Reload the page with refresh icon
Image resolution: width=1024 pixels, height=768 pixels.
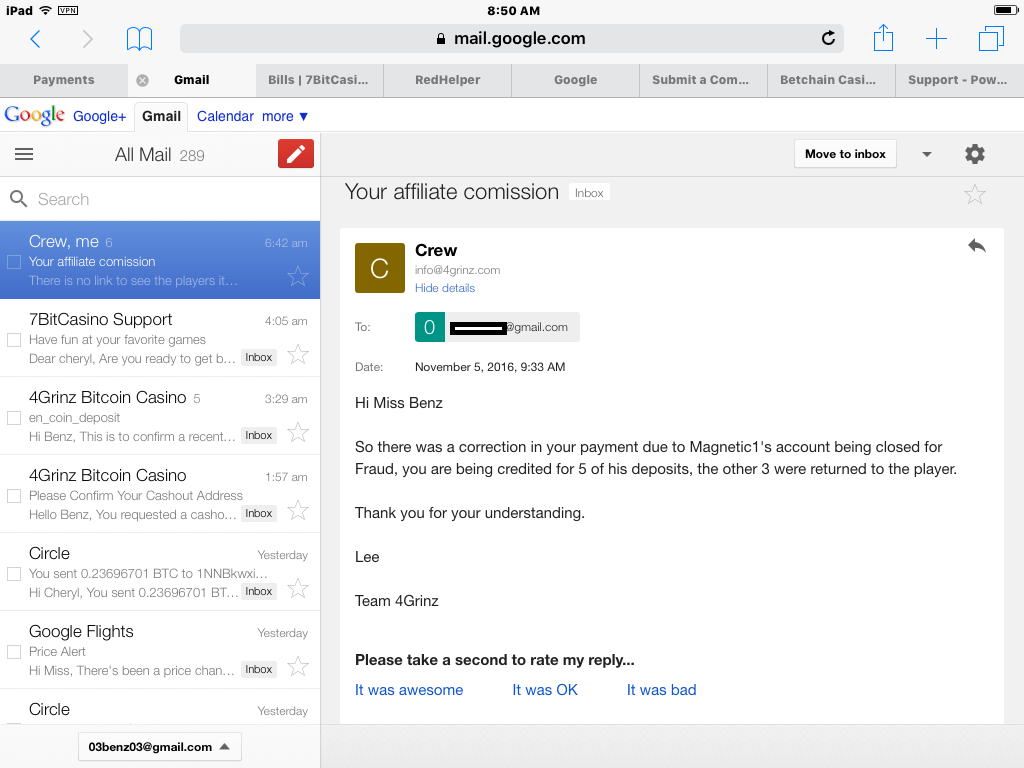click(828, 39)
